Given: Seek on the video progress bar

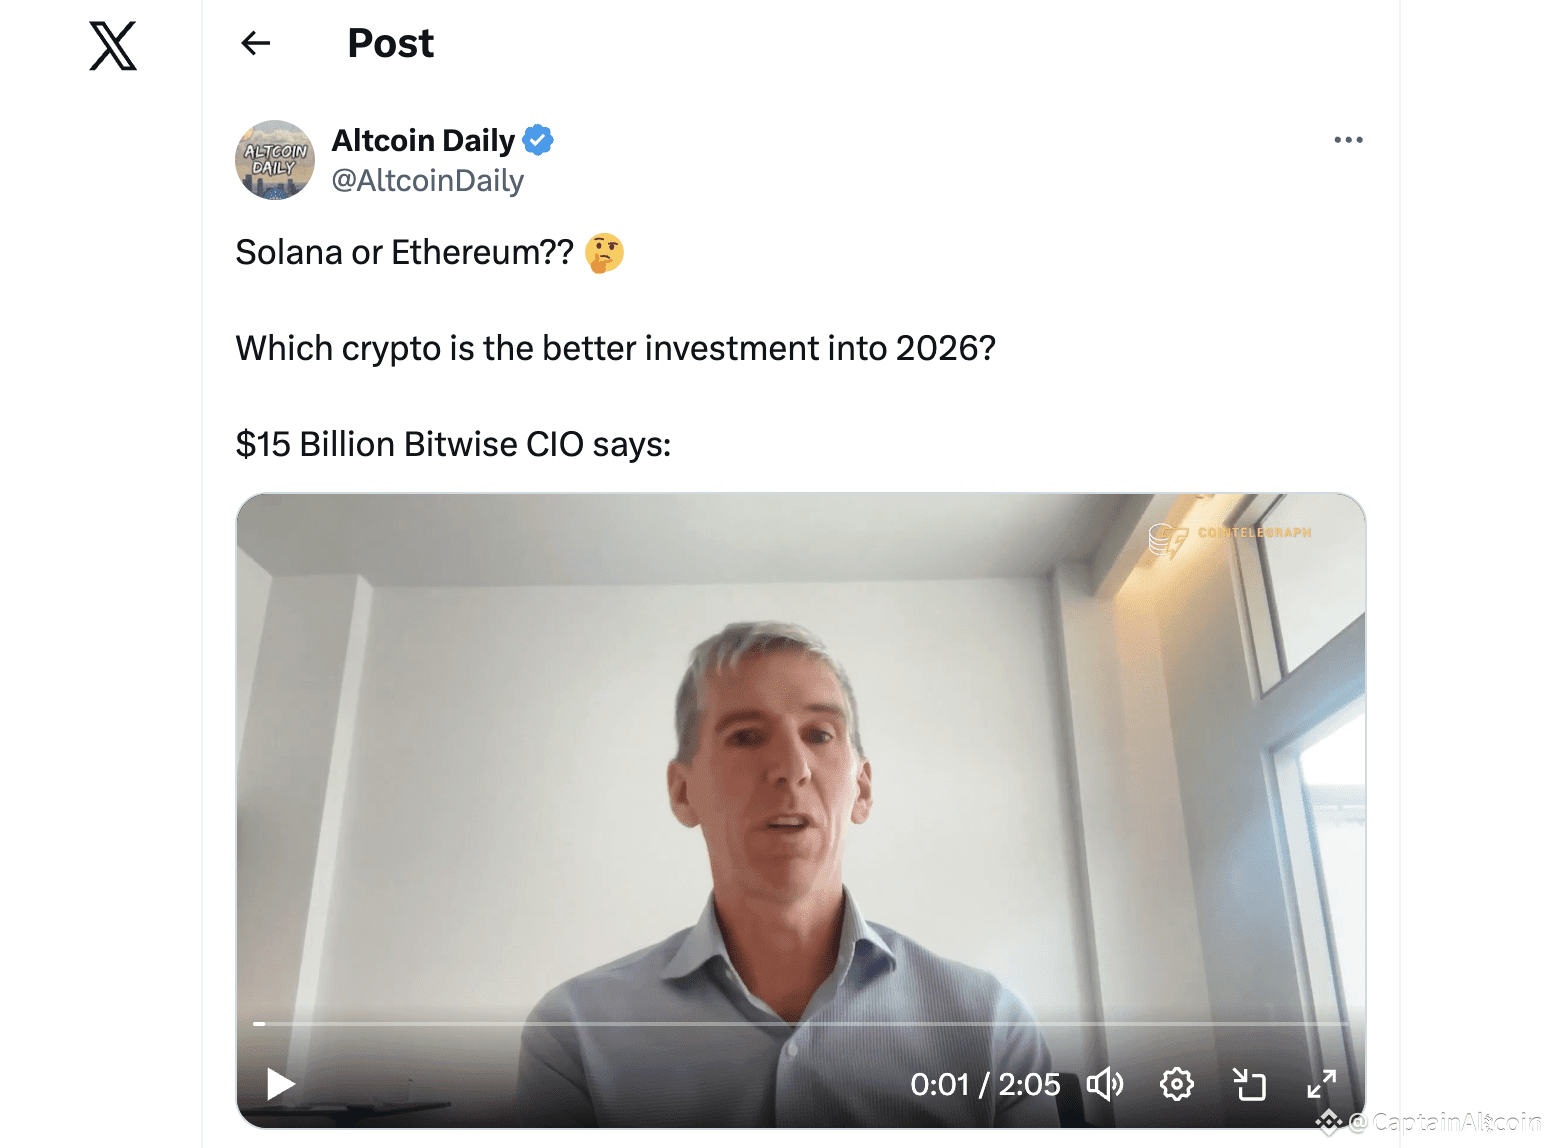Looking at the screenshot, I should pyautogui.click(x=800, y=1024).
